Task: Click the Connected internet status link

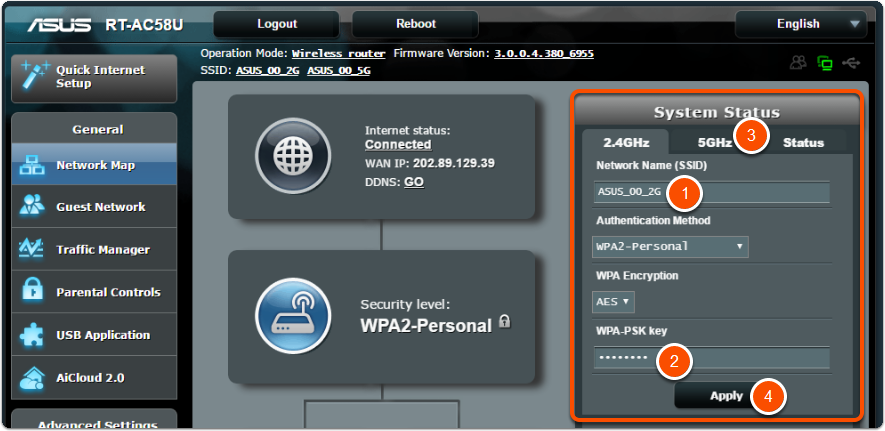Action: 398,144
